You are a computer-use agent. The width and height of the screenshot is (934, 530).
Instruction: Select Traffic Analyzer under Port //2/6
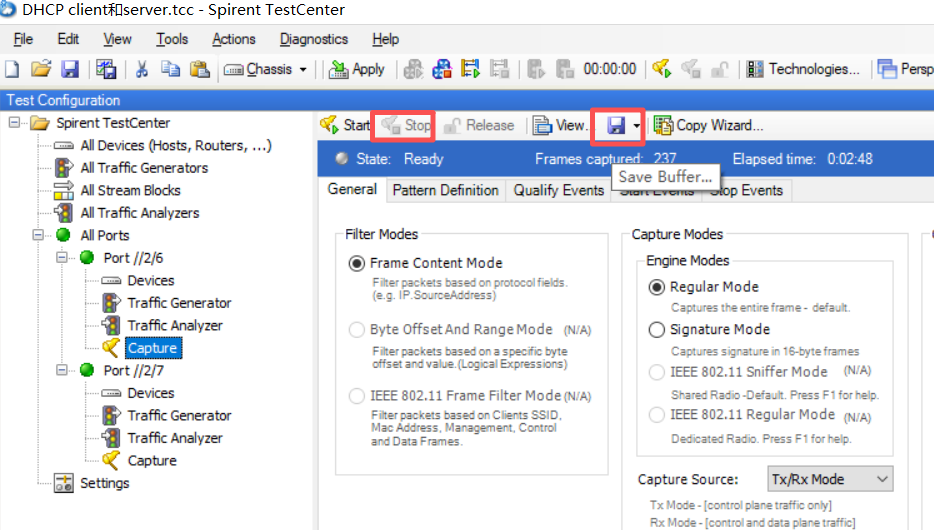(175, 326)
